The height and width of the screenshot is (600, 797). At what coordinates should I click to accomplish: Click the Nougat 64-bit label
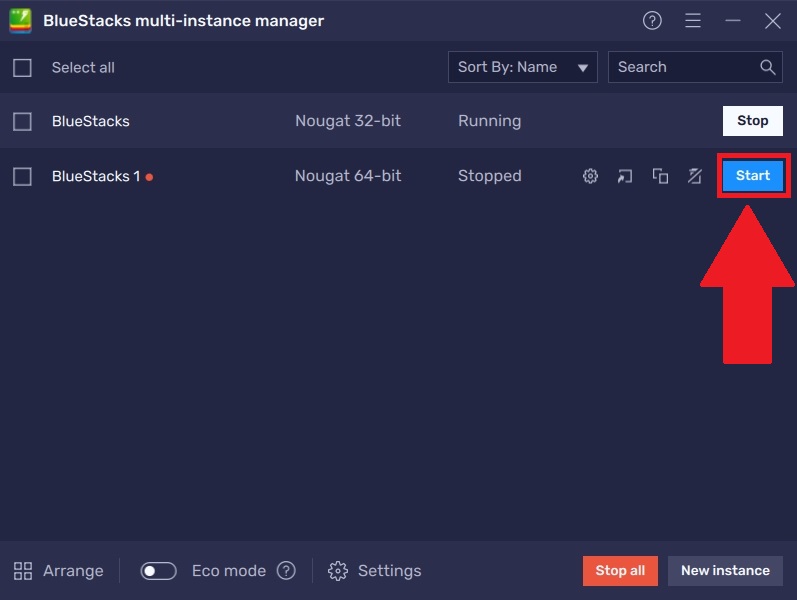pos(348,176)
